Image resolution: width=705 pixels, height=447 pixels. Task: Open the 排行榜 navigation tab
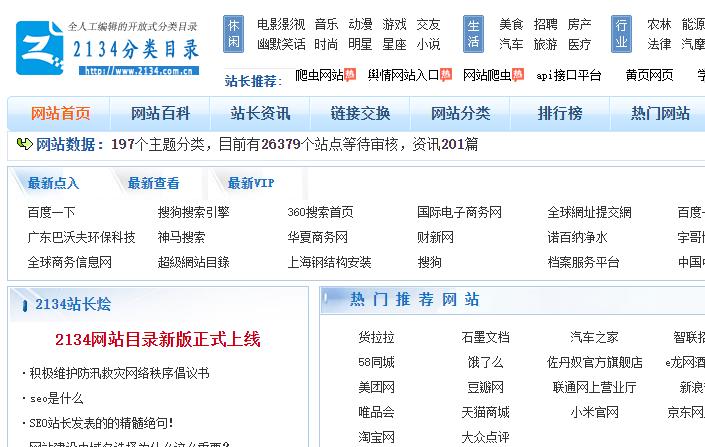(560, 113)
